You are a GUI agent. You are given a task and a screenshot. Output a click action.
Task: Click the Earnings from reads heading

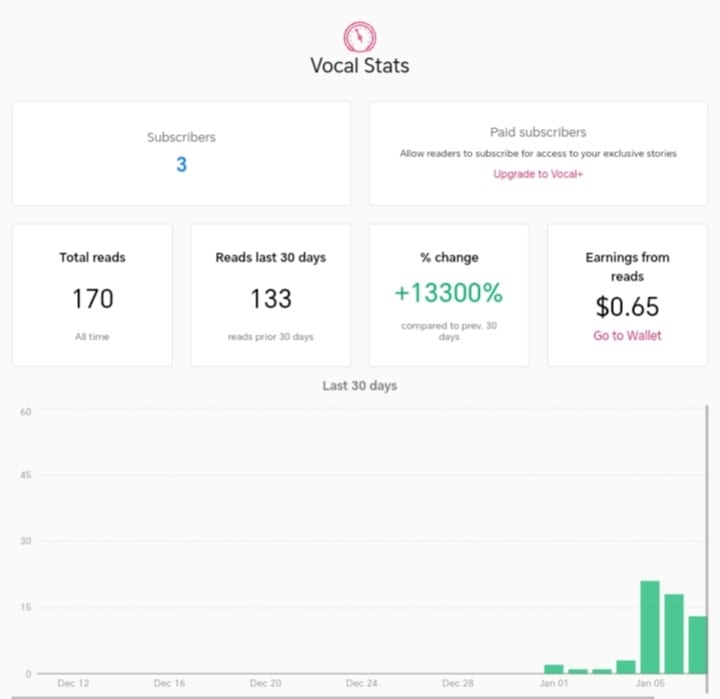(x=627, y=266)
